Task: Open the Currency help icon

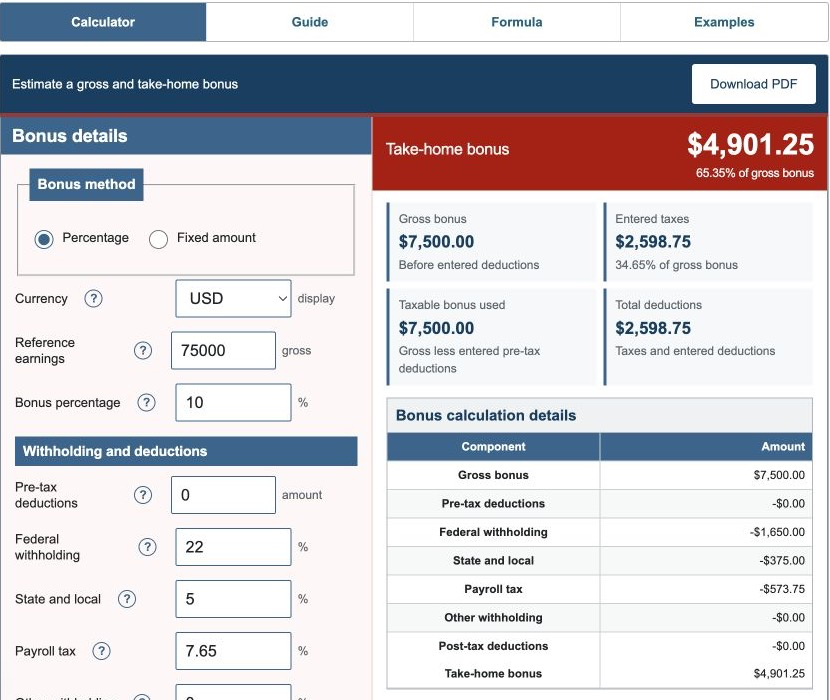Action: tap(93, 299)
